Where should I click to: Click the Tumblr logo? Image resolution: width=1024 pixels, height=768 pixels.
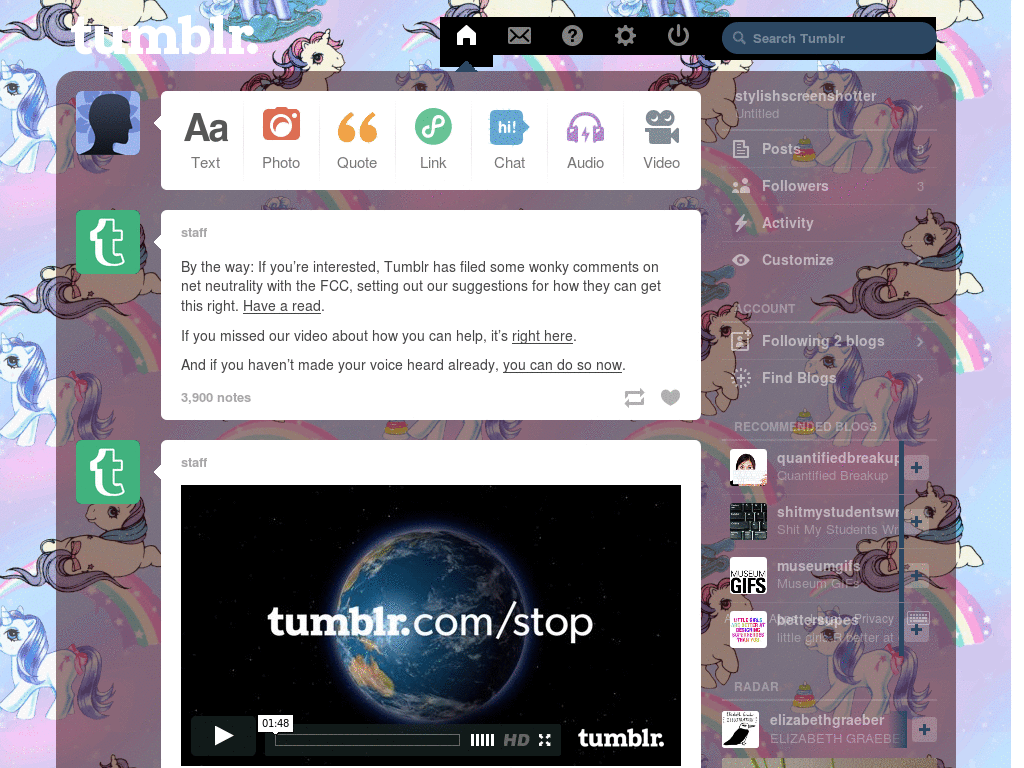[163, 35]
